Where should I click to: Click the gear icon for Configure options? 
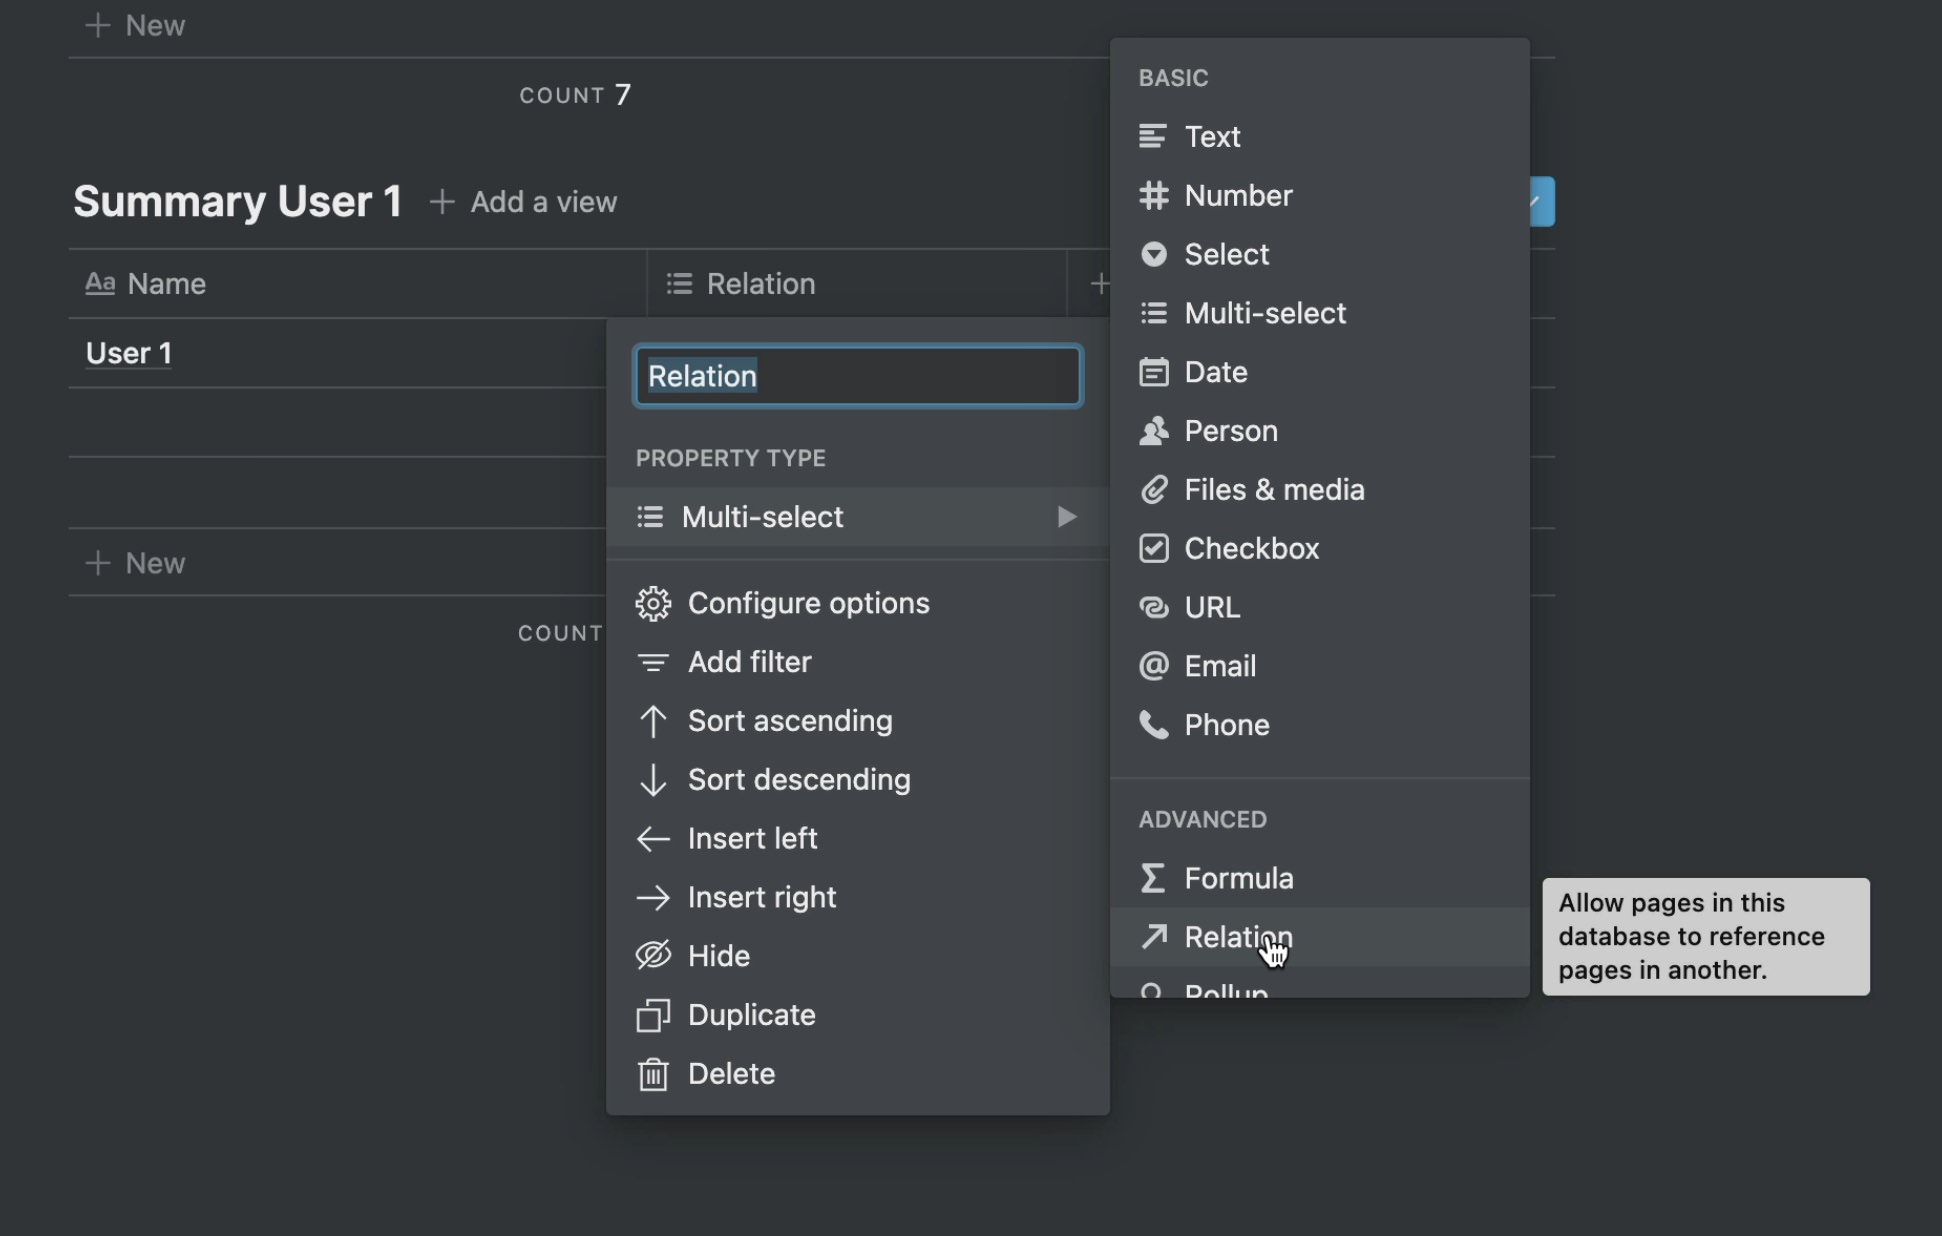pyautogui.click(x=653, y=603)
